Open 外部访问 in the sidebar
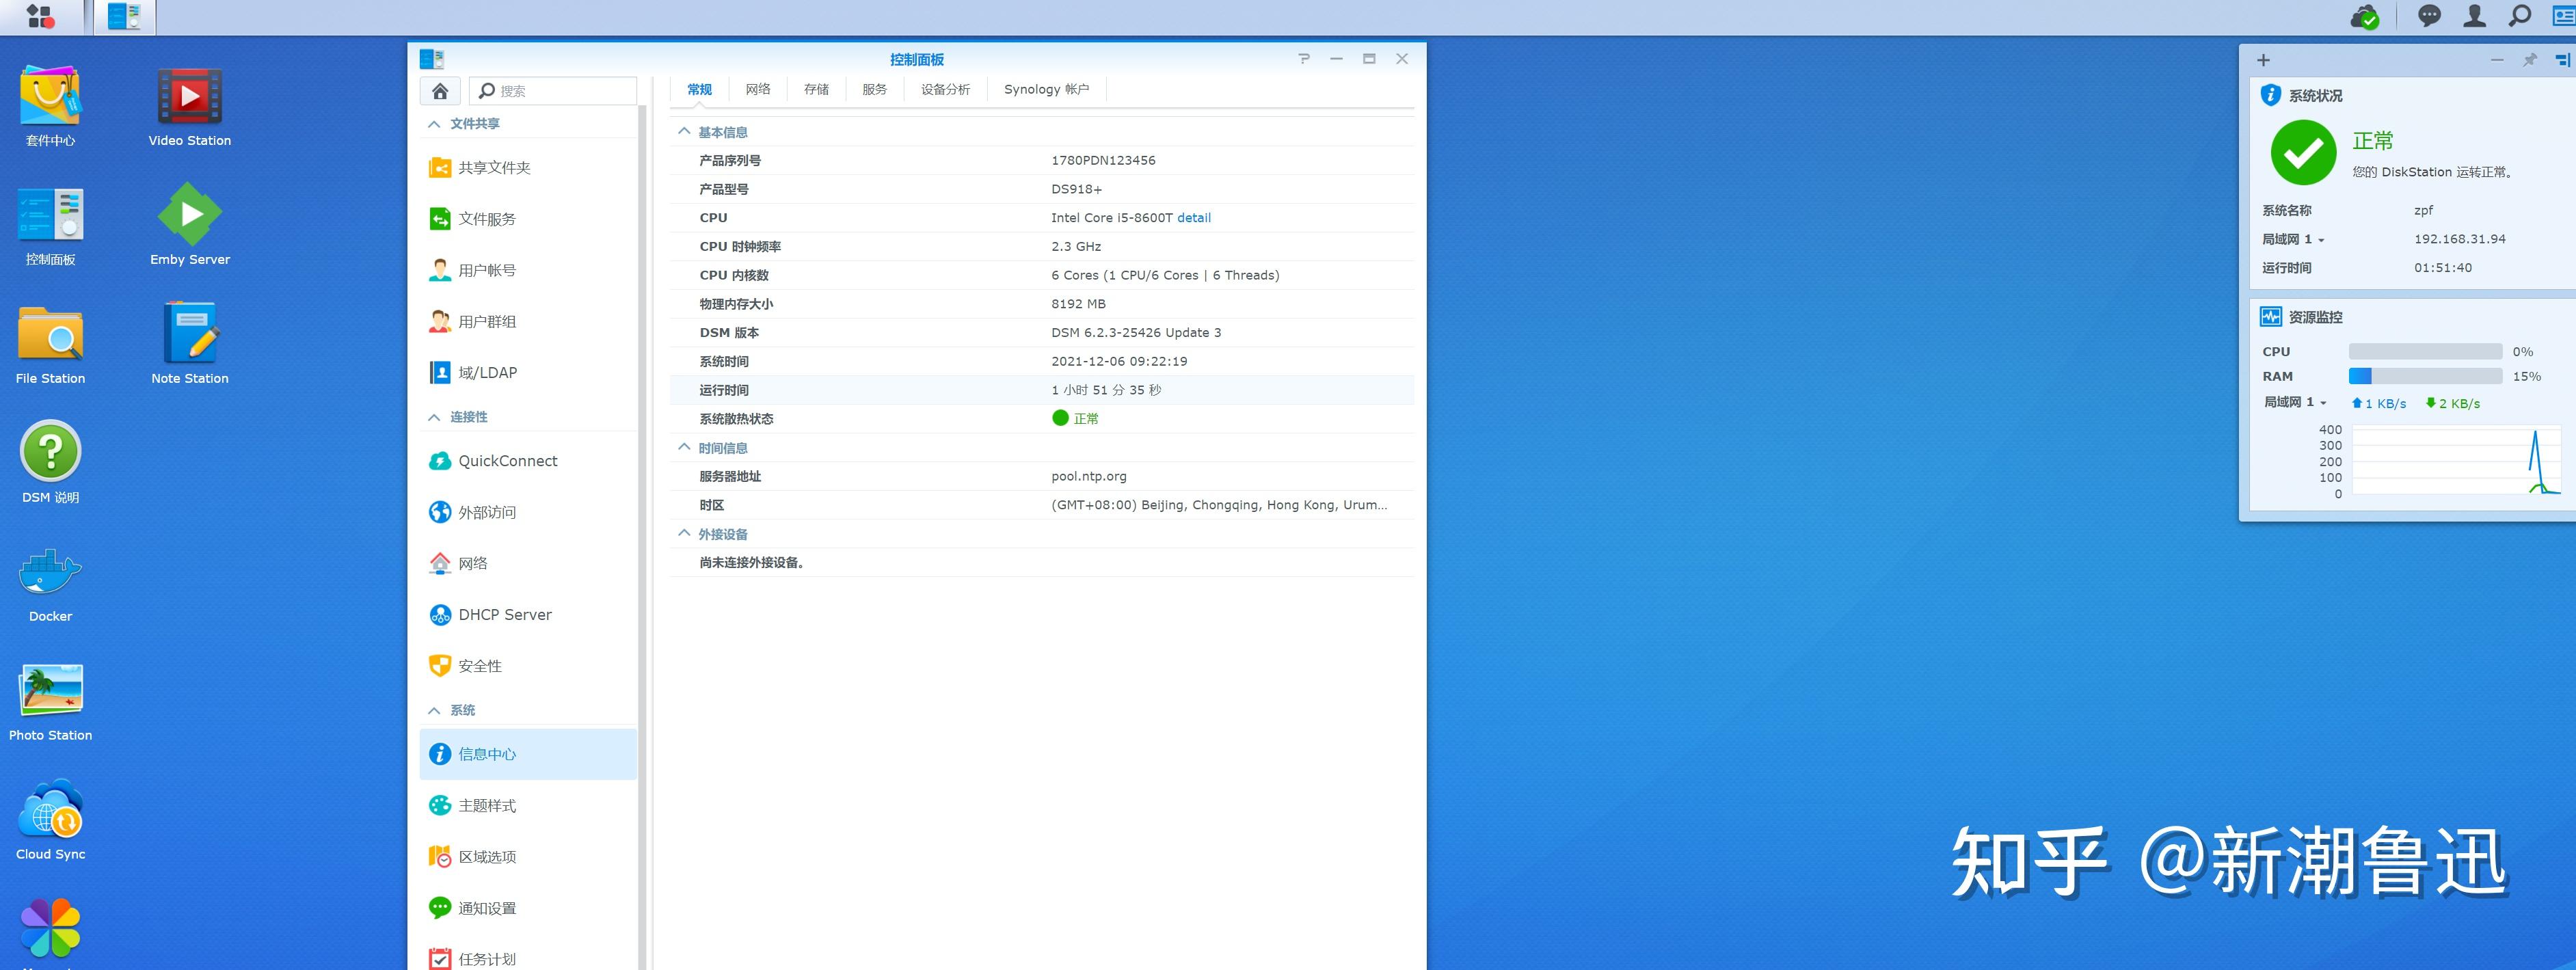Image resolution: width=2576 pixels, height=970 pixels. (x=528, y=512)
